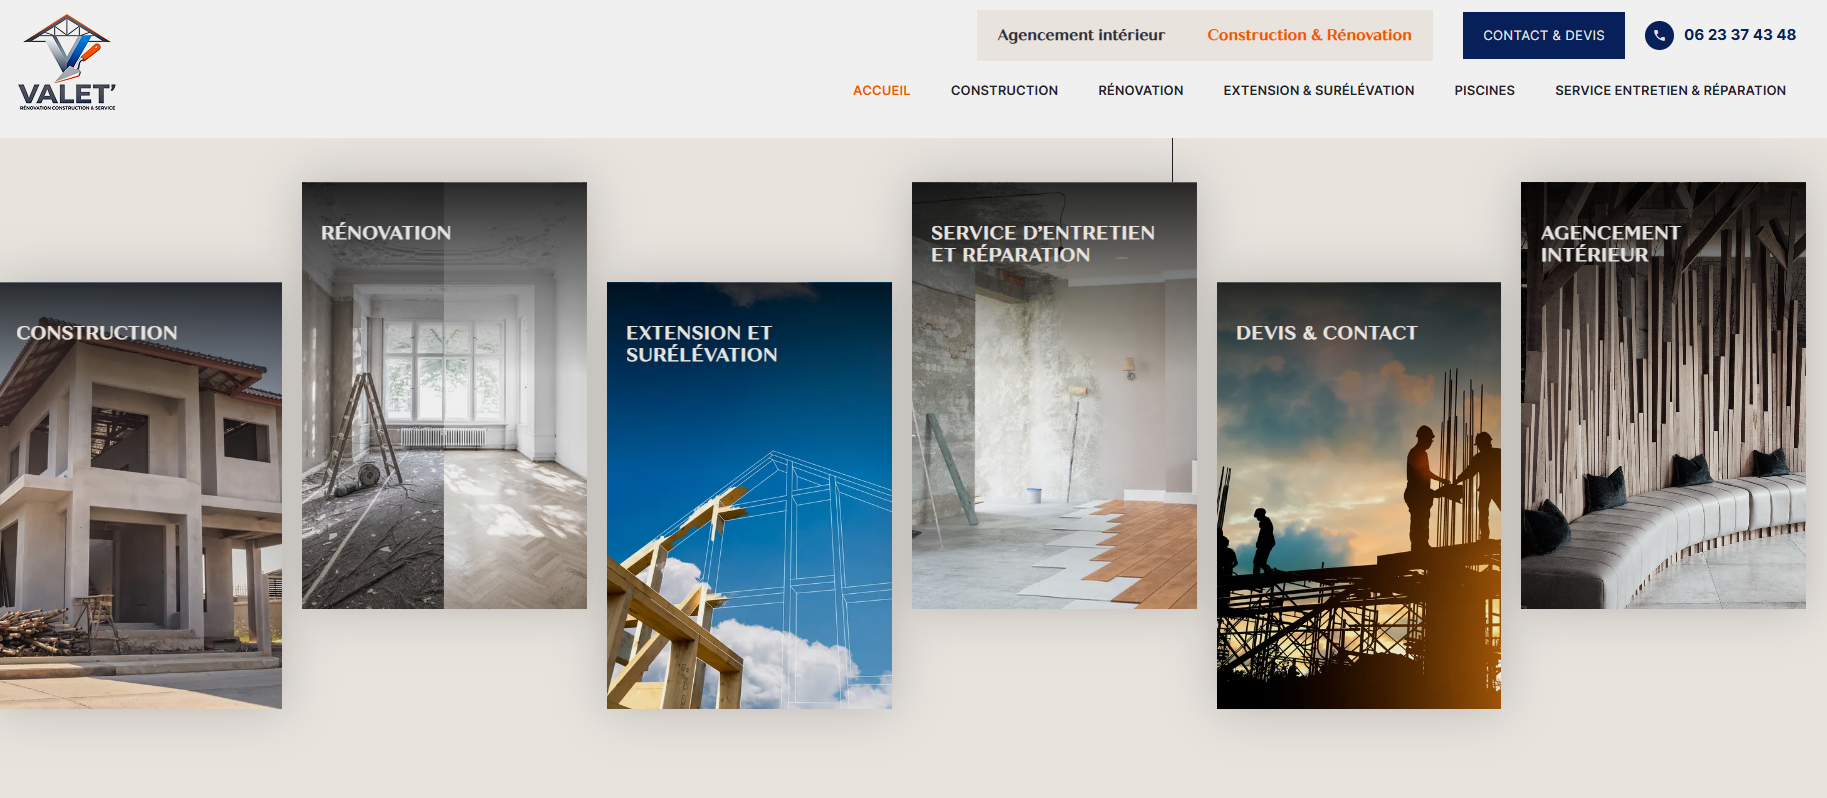Open the Construction house card
Screen dimensions: 1827x798
(141, 495)
